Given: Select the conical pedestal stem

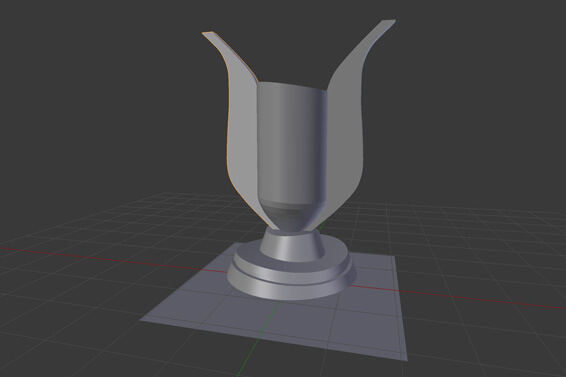Looking at the screenshot, I should point(292,246).
